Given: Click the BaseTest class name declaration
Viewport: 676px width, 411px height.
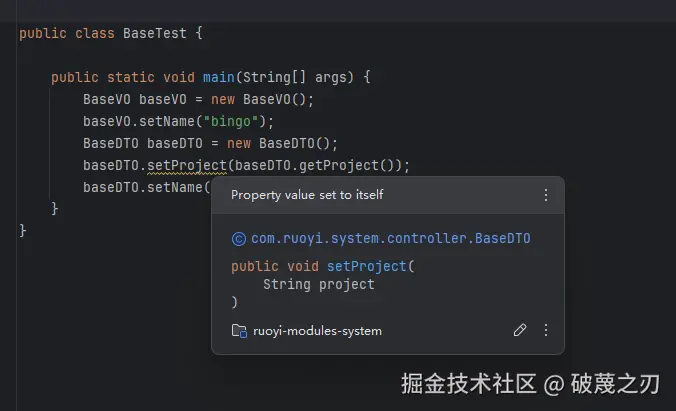Looking at the screenshot, I should pos(155,33).
